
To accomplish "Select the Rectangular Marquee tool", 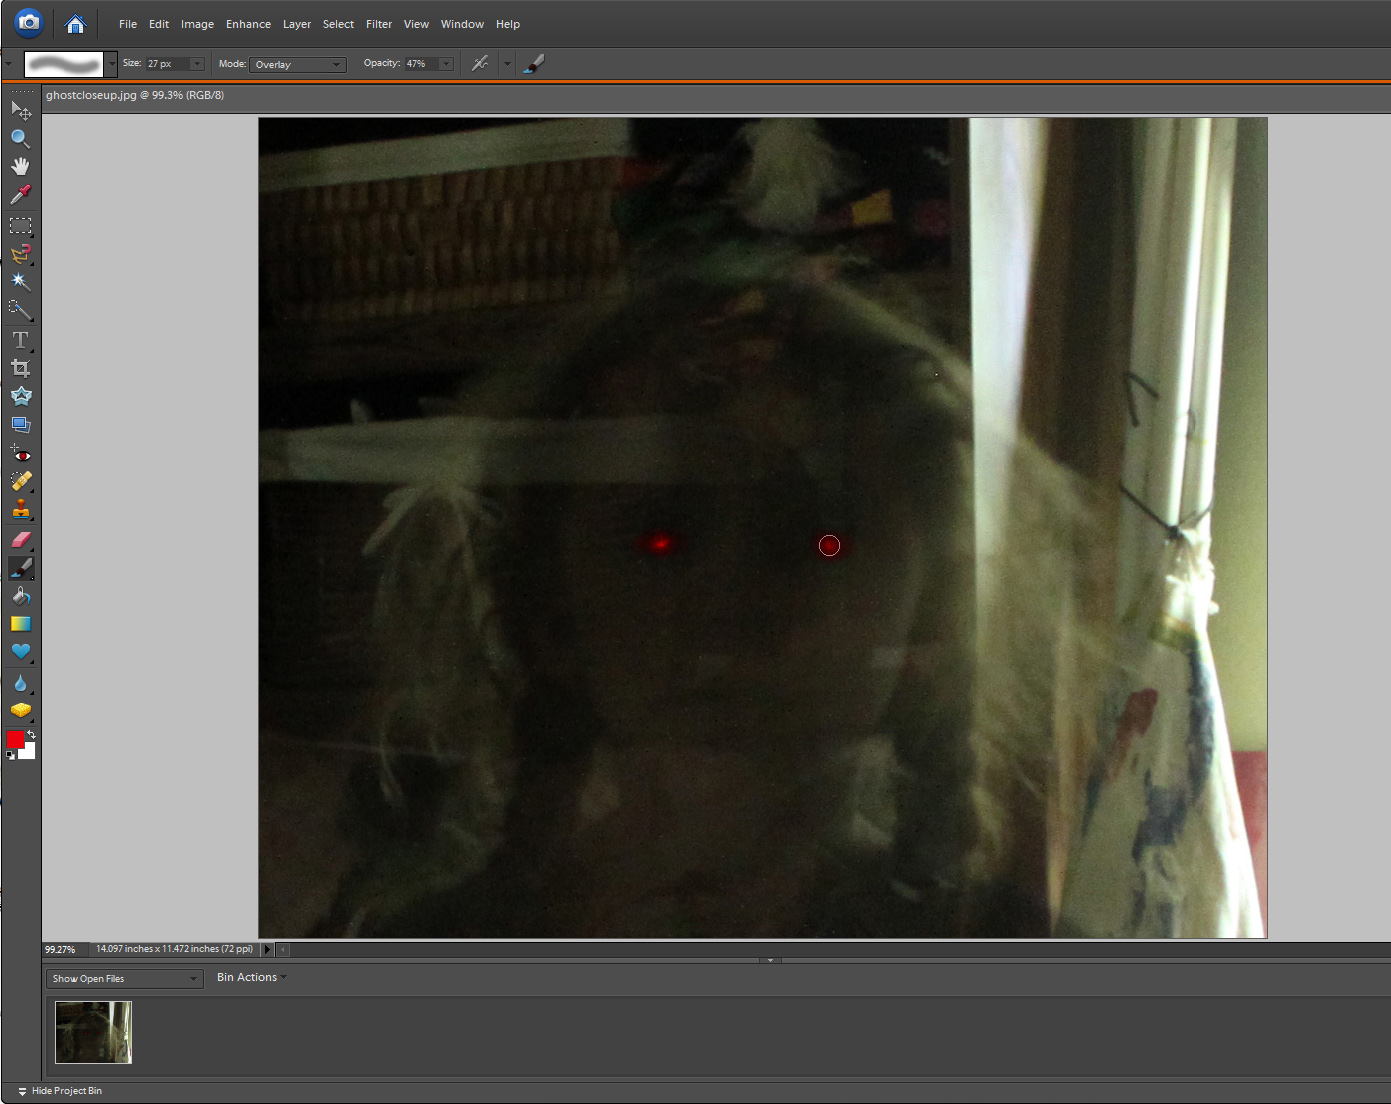I will 22,225.
